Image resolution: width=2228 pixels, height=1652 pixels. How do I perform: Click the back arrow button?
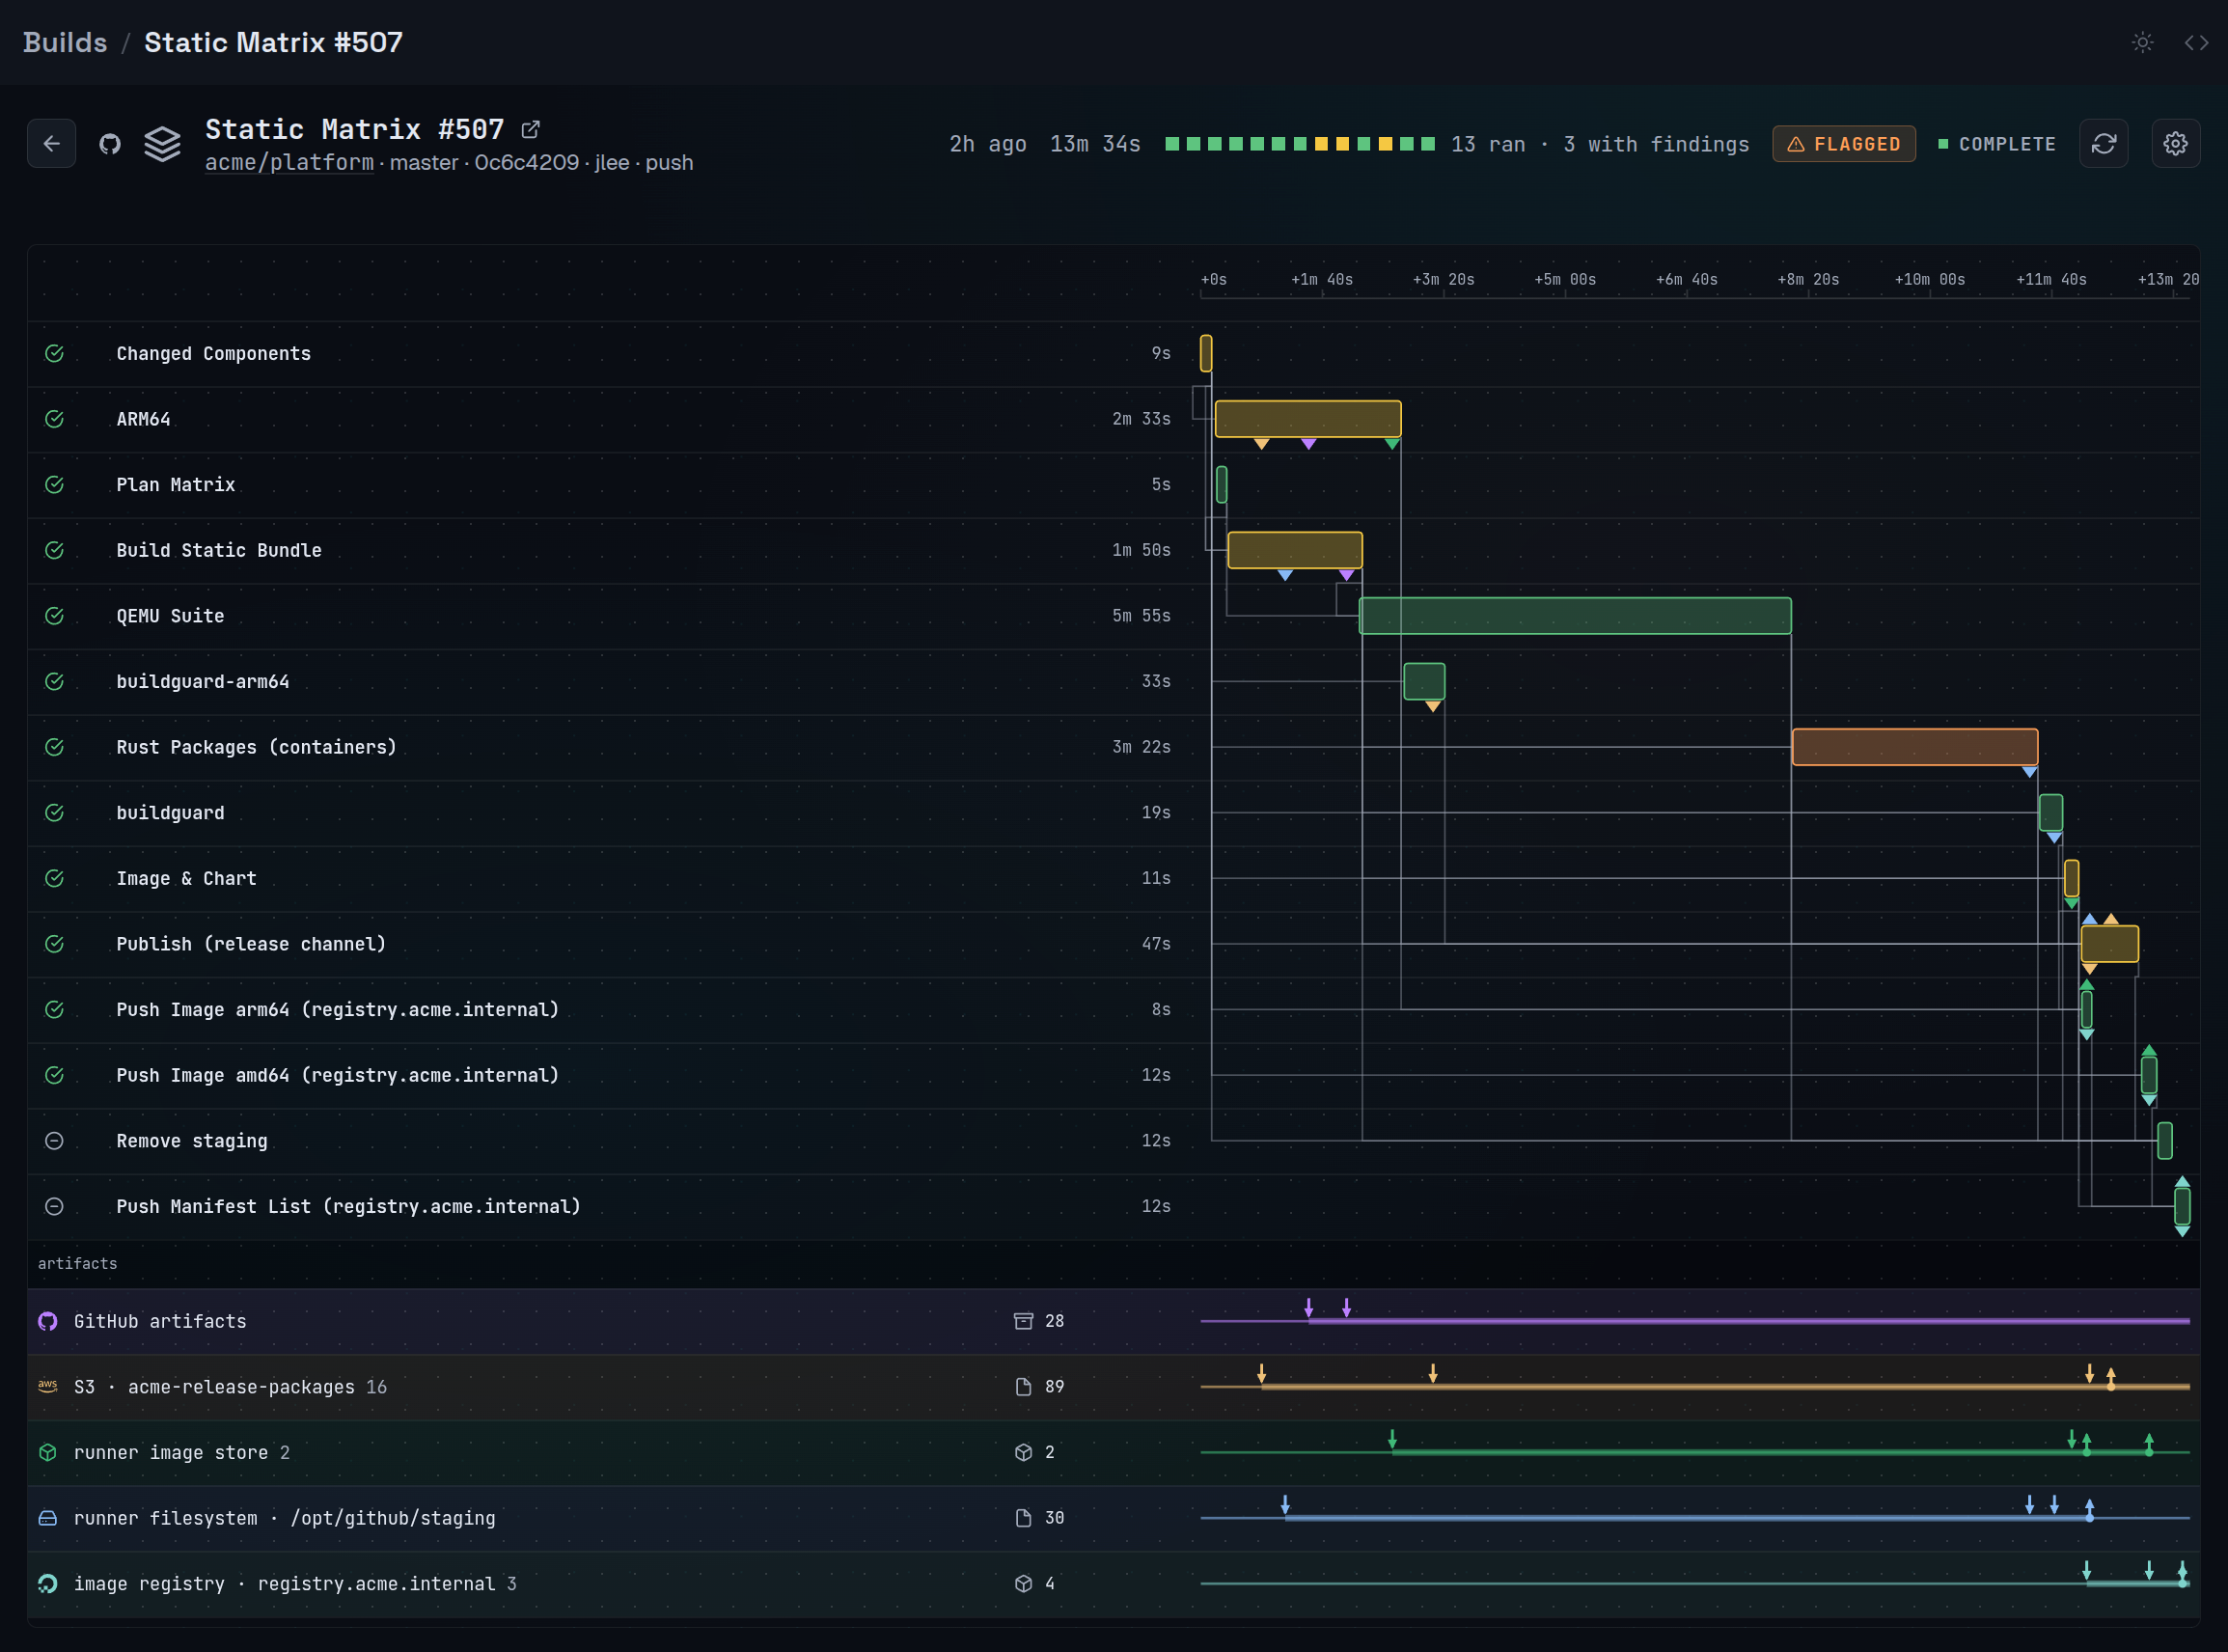(x=52, y=144)
